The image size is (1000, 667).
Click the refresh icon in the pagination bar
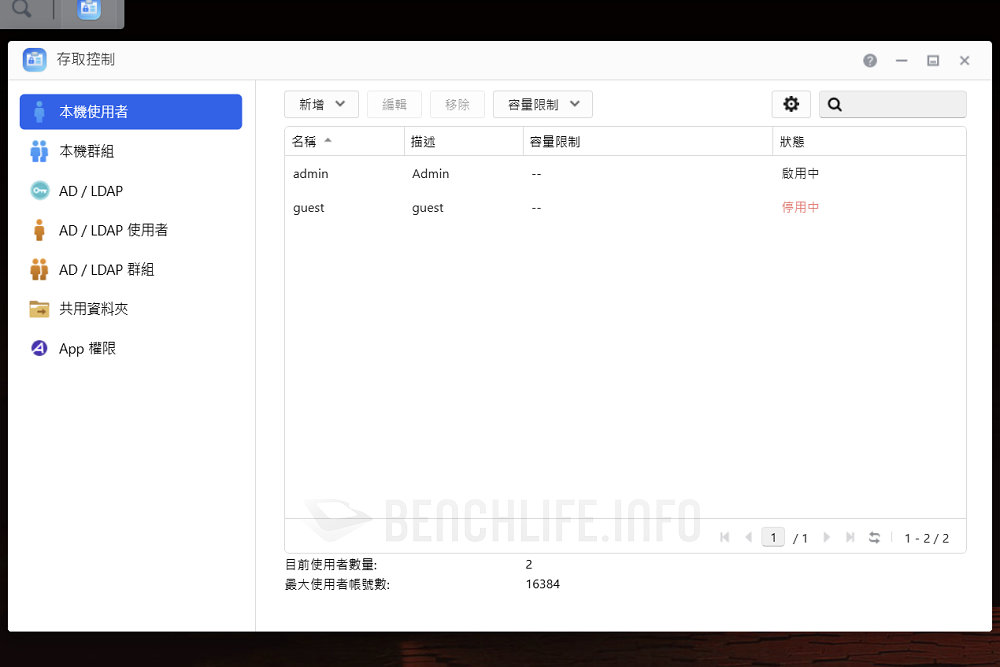[875, 538]
